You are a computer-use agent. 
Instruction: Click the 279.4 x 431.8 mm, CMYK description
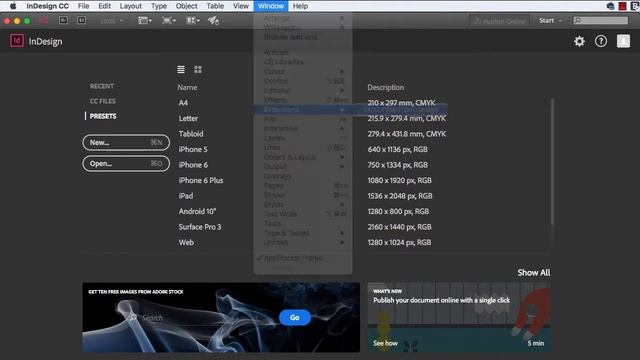(x=407, y=134)
